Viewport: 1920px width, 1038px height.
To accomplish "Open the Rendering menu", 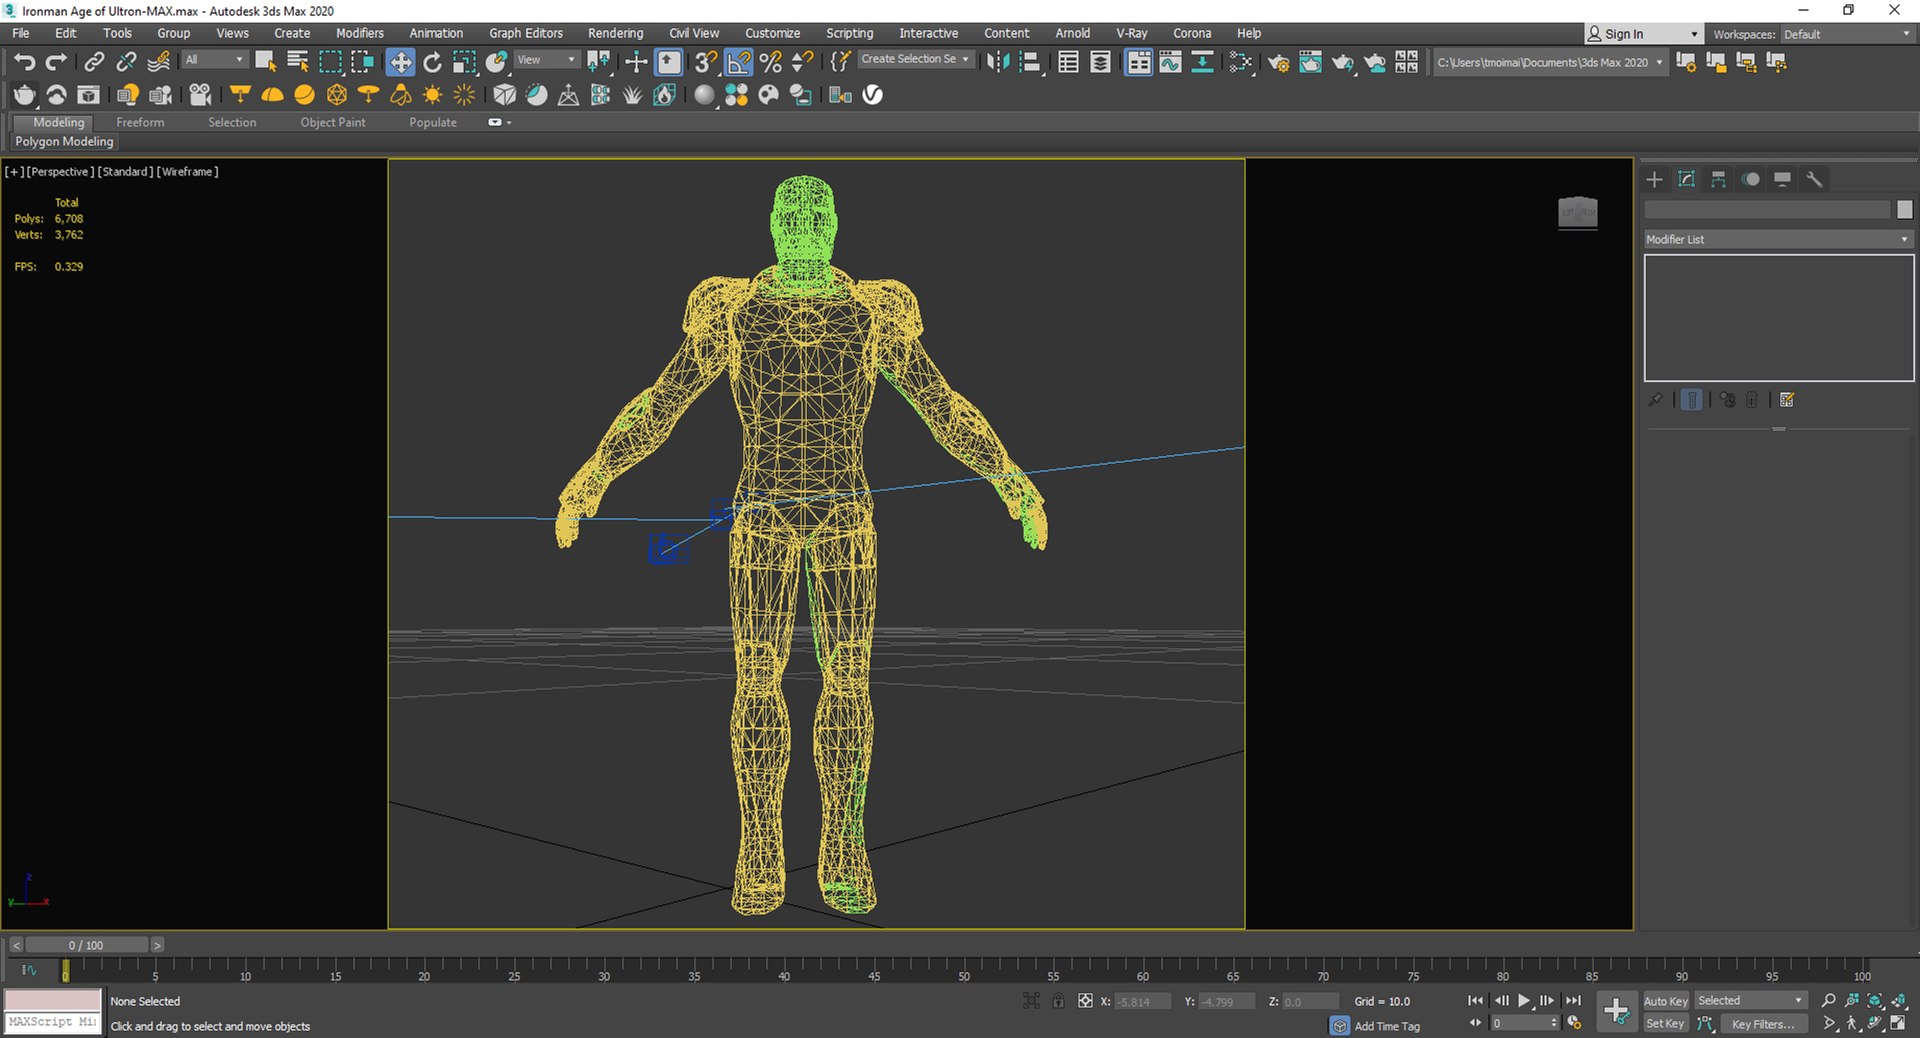I will [x=615, y=33].
